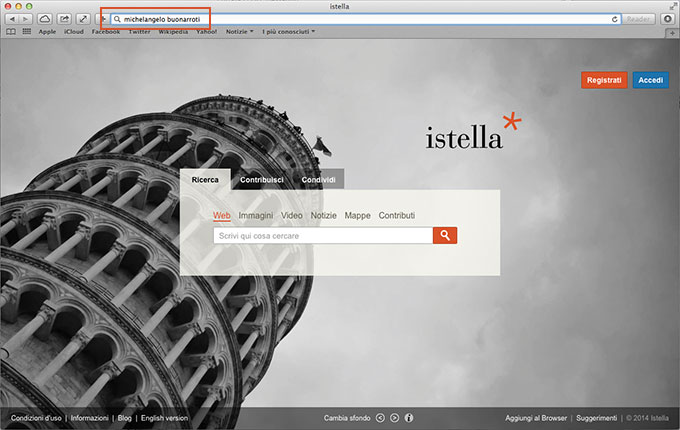
Task: Open the iCloud bookmark
Action: pyautogui.click(x=74, y=32)
